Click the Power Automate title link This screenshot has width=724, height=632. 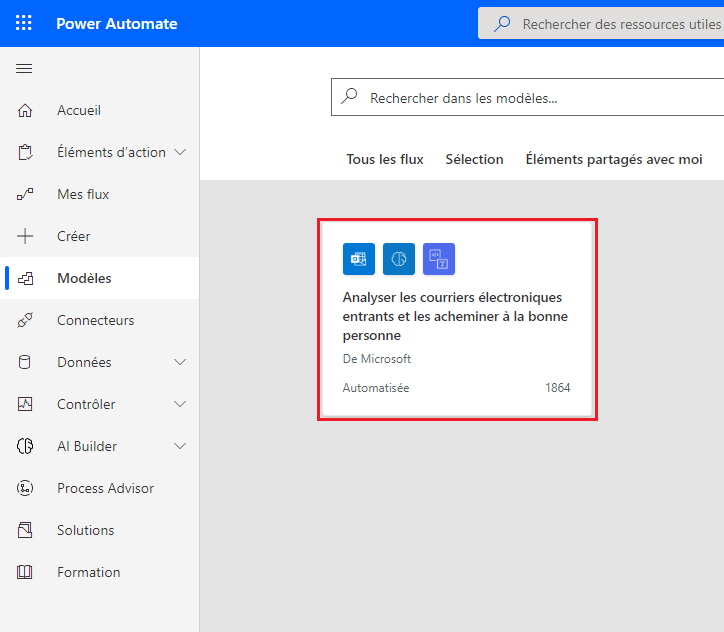click(x=117, y=24)
